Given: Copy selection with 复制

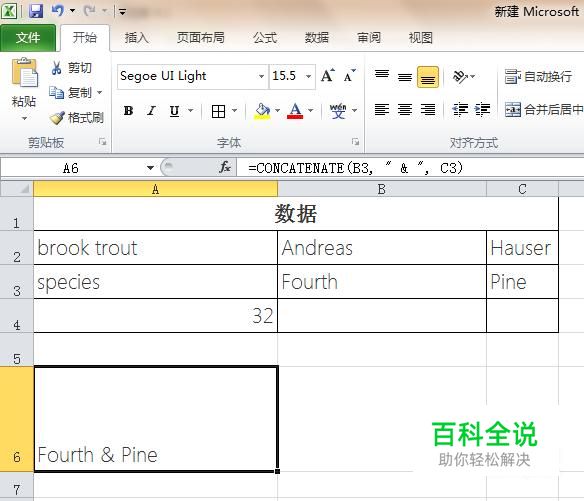Looking at the screenshot, I should click(71, 92).
